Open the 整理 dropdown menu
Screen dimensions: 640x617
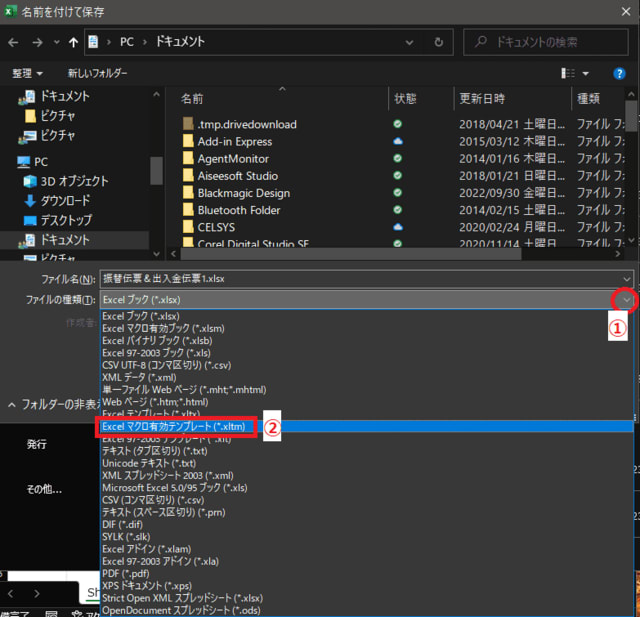(27, 73)
